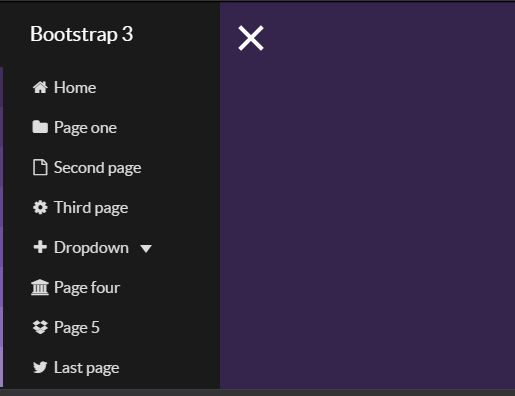Image resolution: width=515 pixels, height=396 pixels.
Task: Close the sidebar with the X button
Action: pyautogui.click(x=251, y=38)
